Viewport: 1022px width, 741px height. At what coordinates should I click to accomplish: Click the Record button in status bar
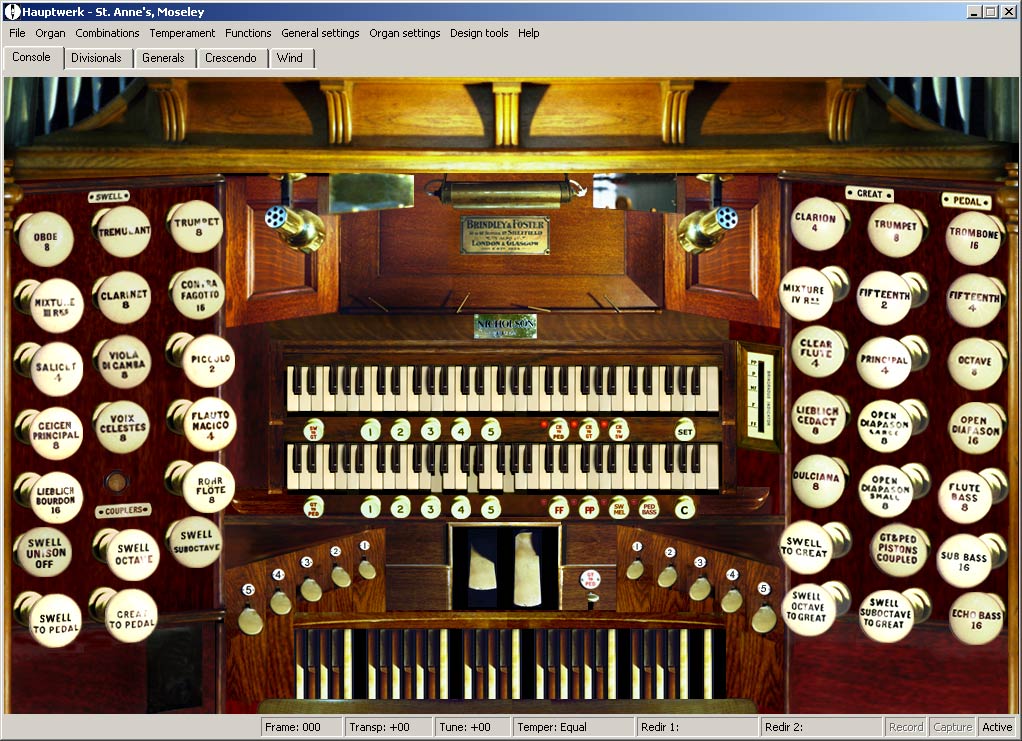906,727
